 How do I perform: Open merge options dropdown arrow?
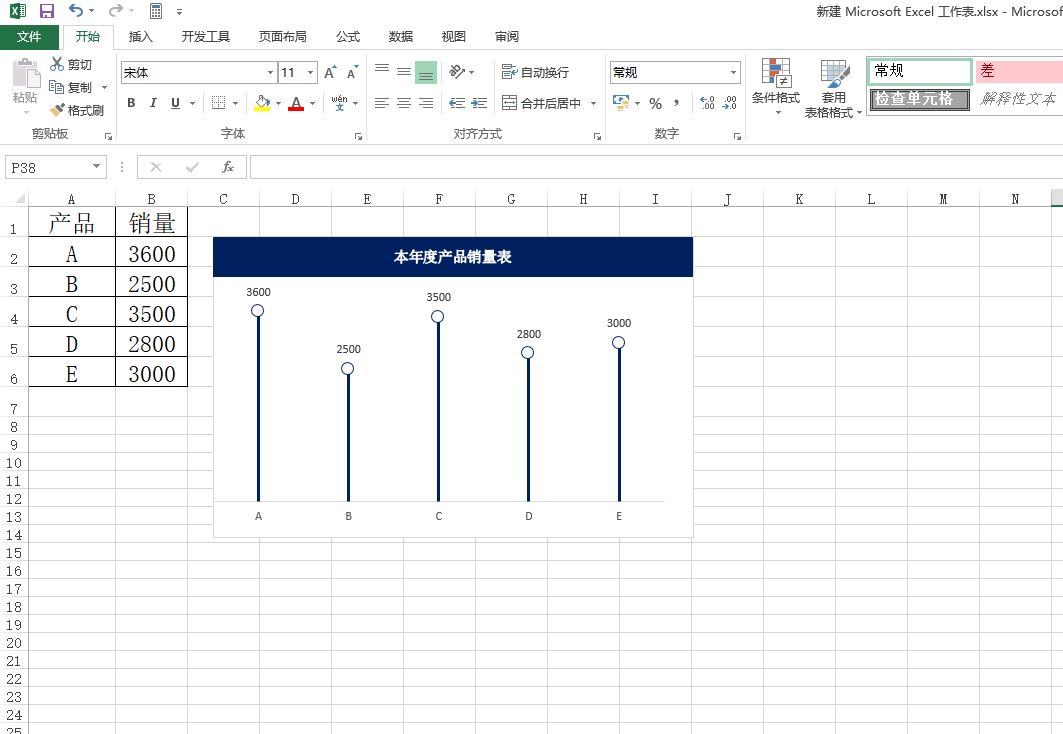pos(593,104)
